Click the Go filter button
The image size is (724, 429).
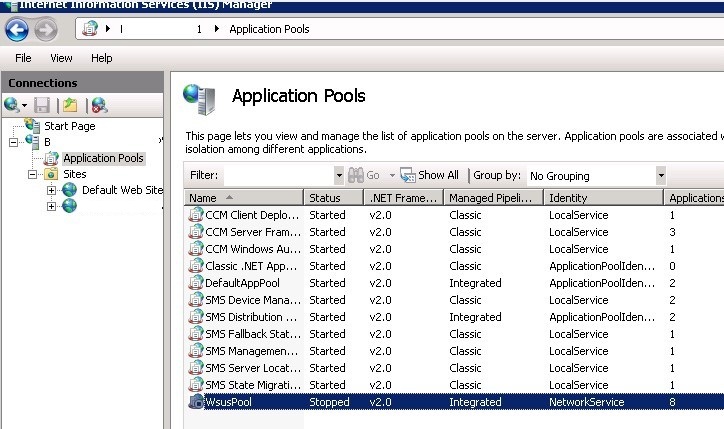click(x=364, y=175)
